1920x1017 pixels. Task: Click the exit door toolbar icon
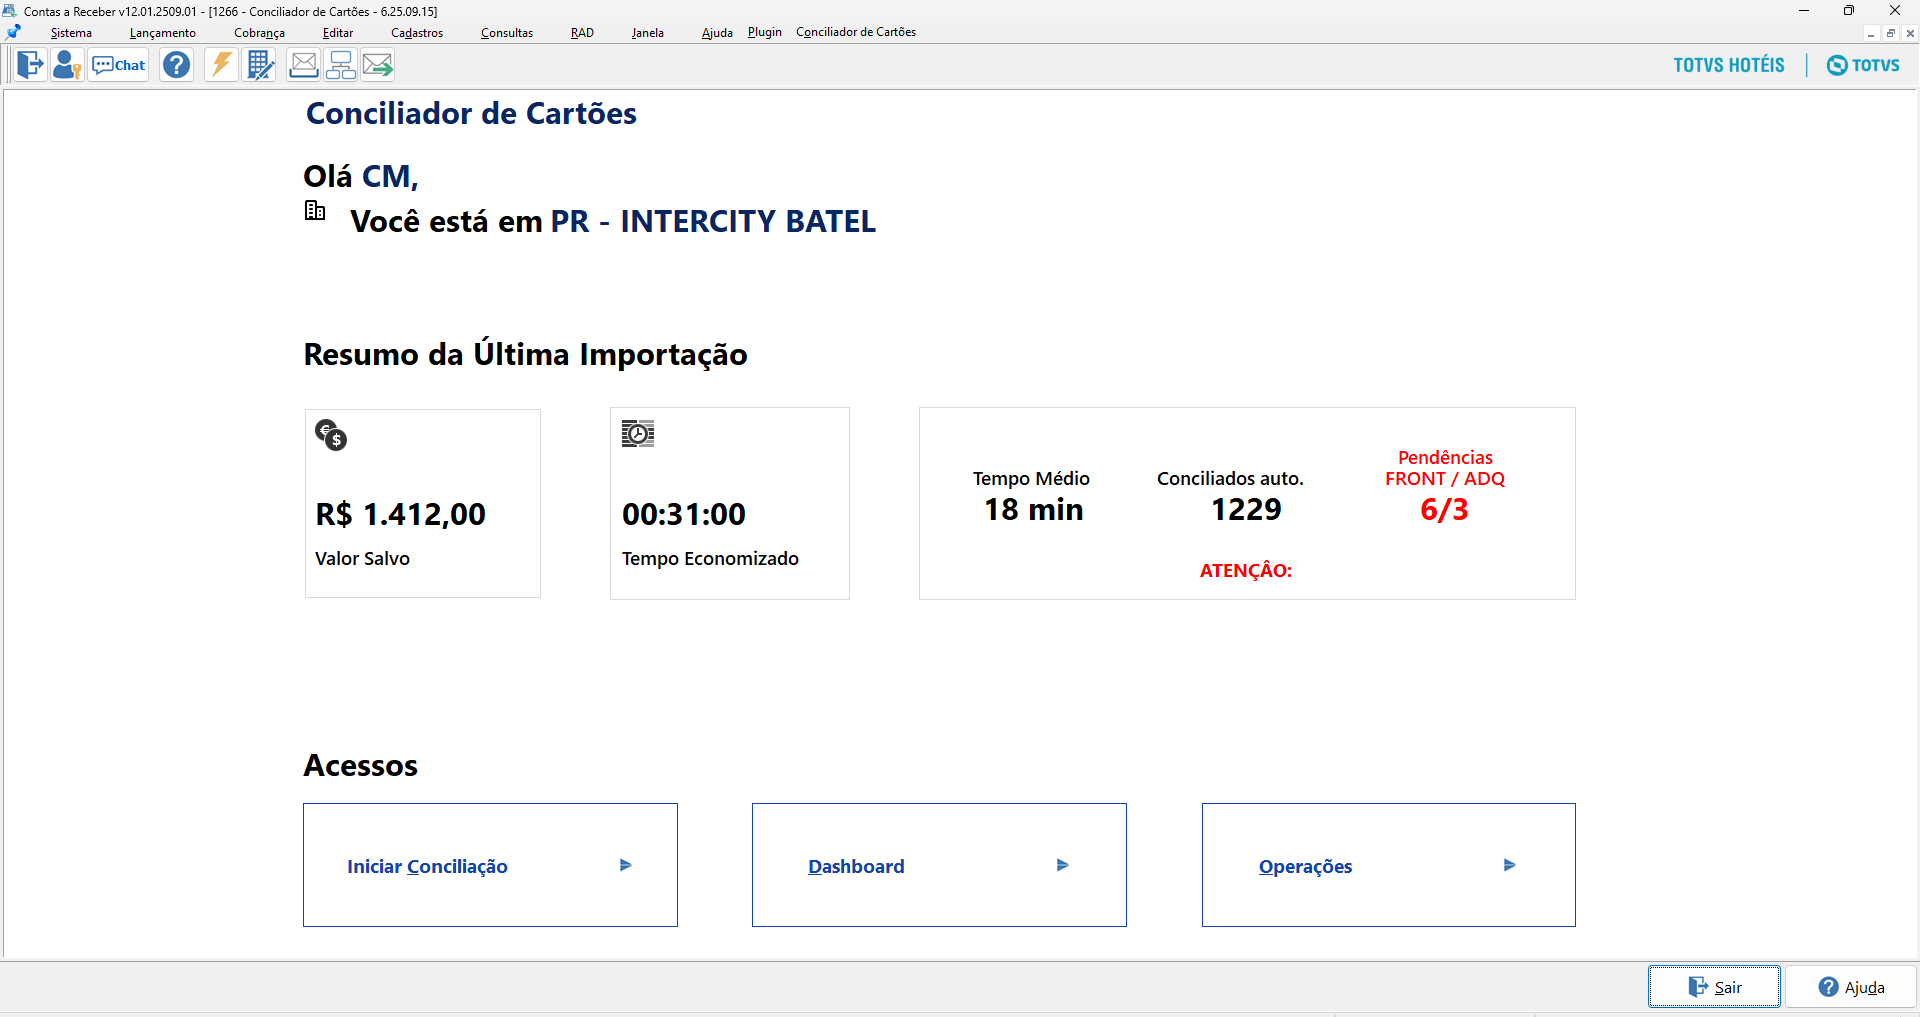coord(31,65)
